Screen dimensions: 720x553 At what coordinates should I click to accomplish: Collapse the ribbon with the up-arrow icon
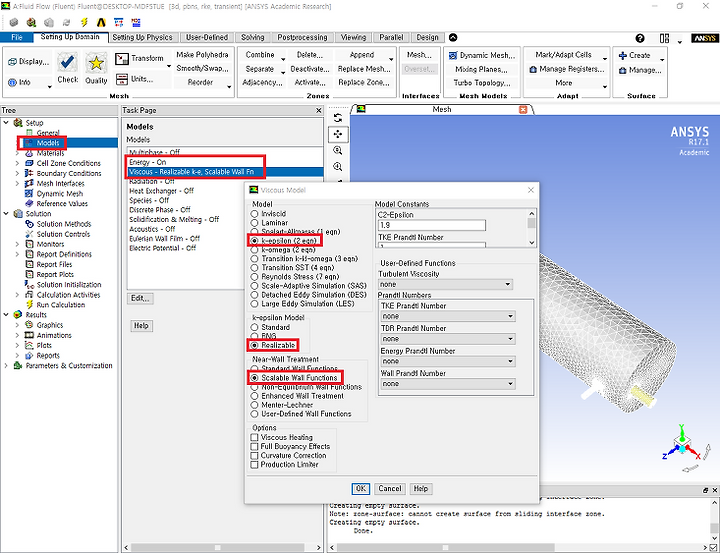click(453, 38)
